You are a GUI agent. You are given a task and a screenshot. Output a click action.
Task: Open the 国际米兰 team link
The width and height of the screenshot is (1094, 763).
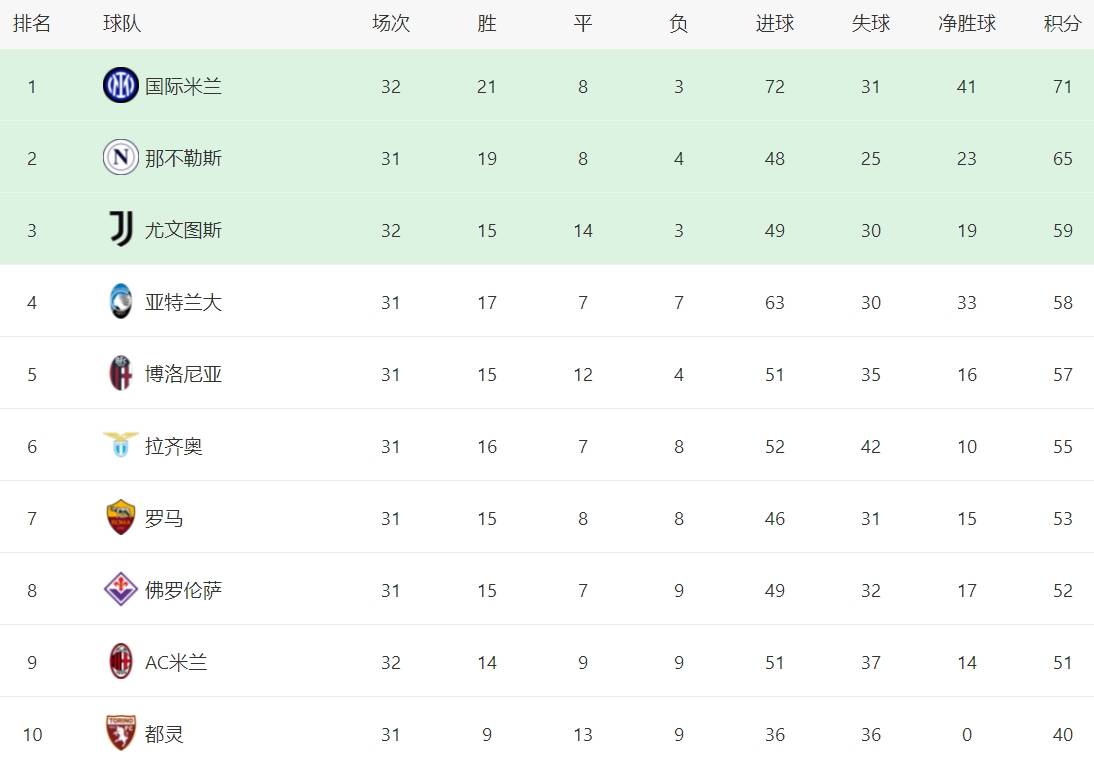183,87
